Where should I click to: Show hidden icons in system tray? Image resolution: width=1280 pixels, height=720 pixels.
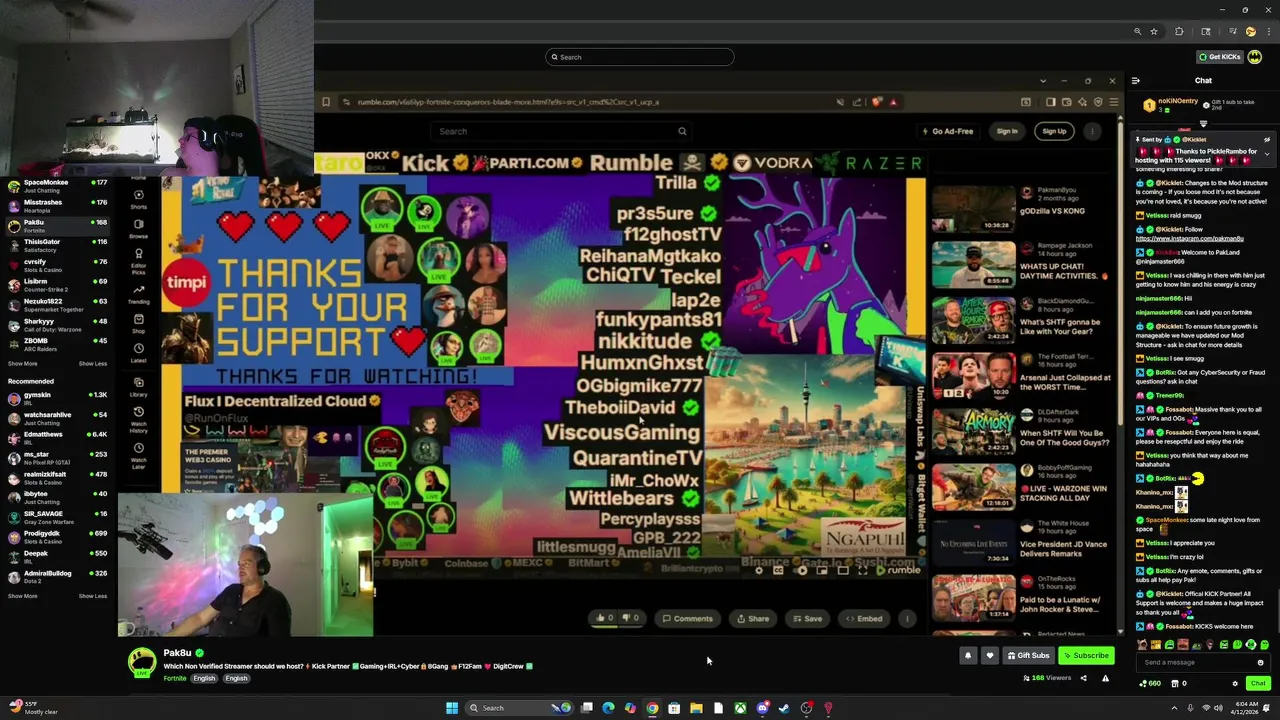pyautogui.click(x=1174, y=708)
